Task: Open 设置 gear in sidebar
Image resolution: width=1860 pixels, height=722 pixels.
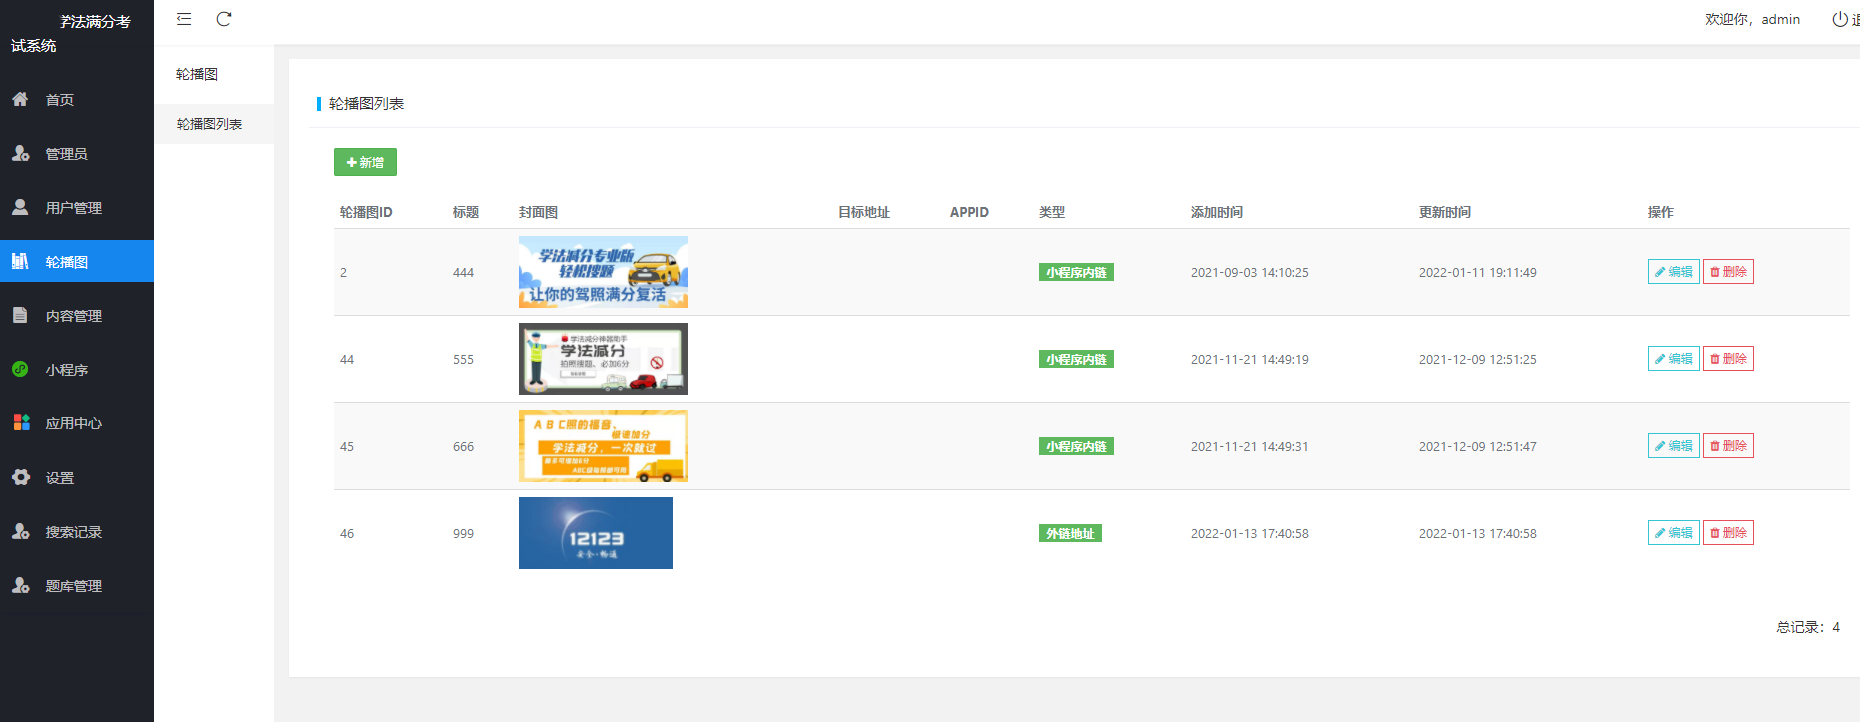Action: tap(21, 477)
